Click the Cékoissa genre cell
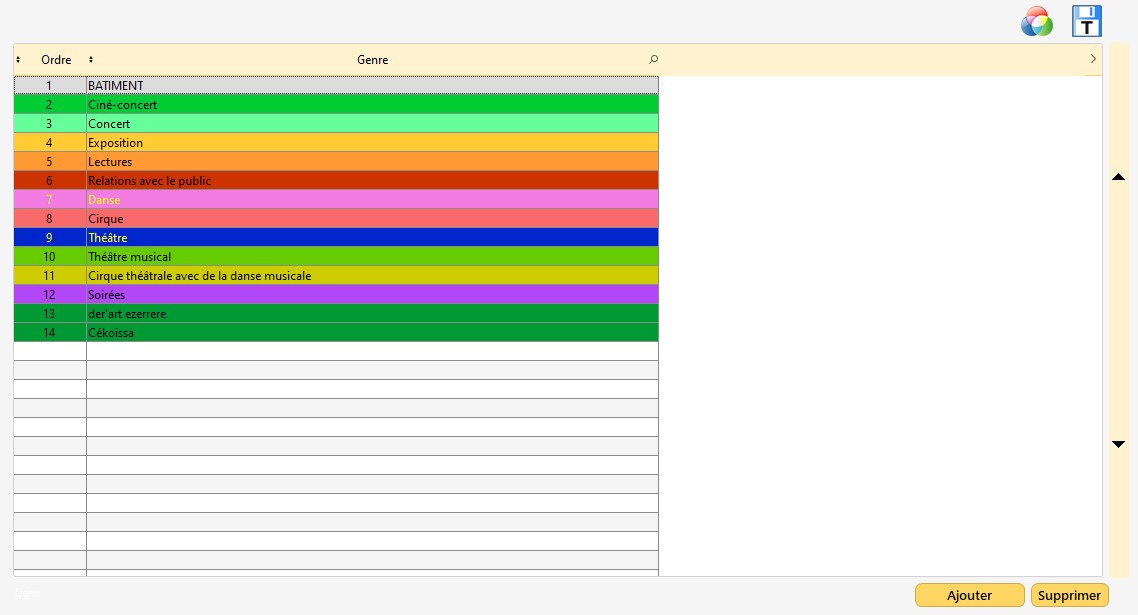Screen dimensions: 1138x615 [x=372, y=333]
